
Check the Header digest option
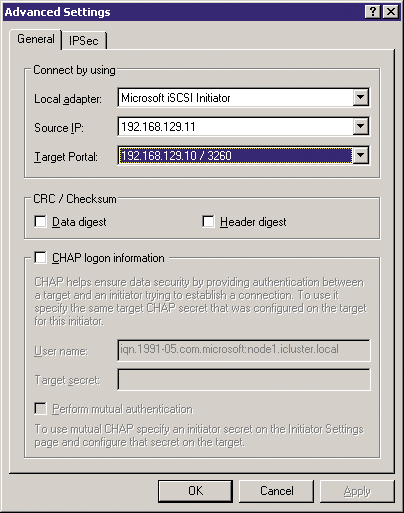208,222
